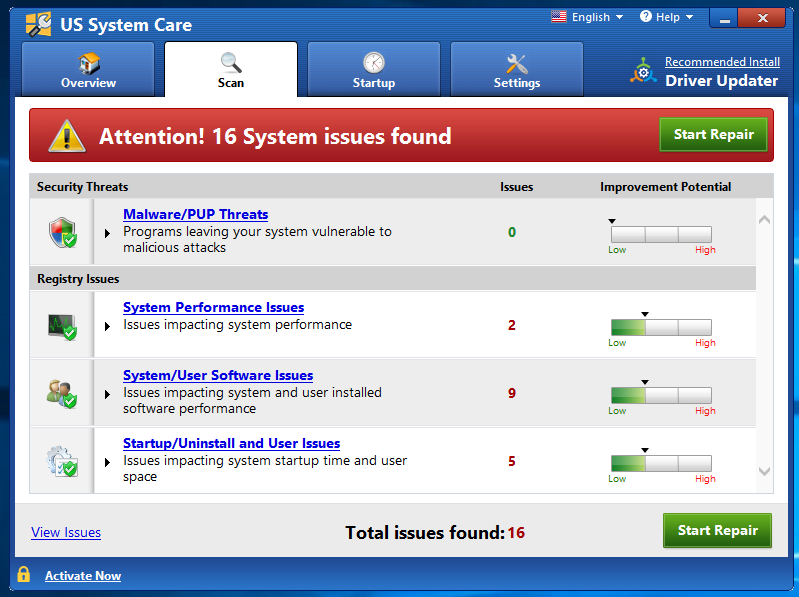Click the bottom Start Repair button
The image size is (799, 597).
pos(717,530)
